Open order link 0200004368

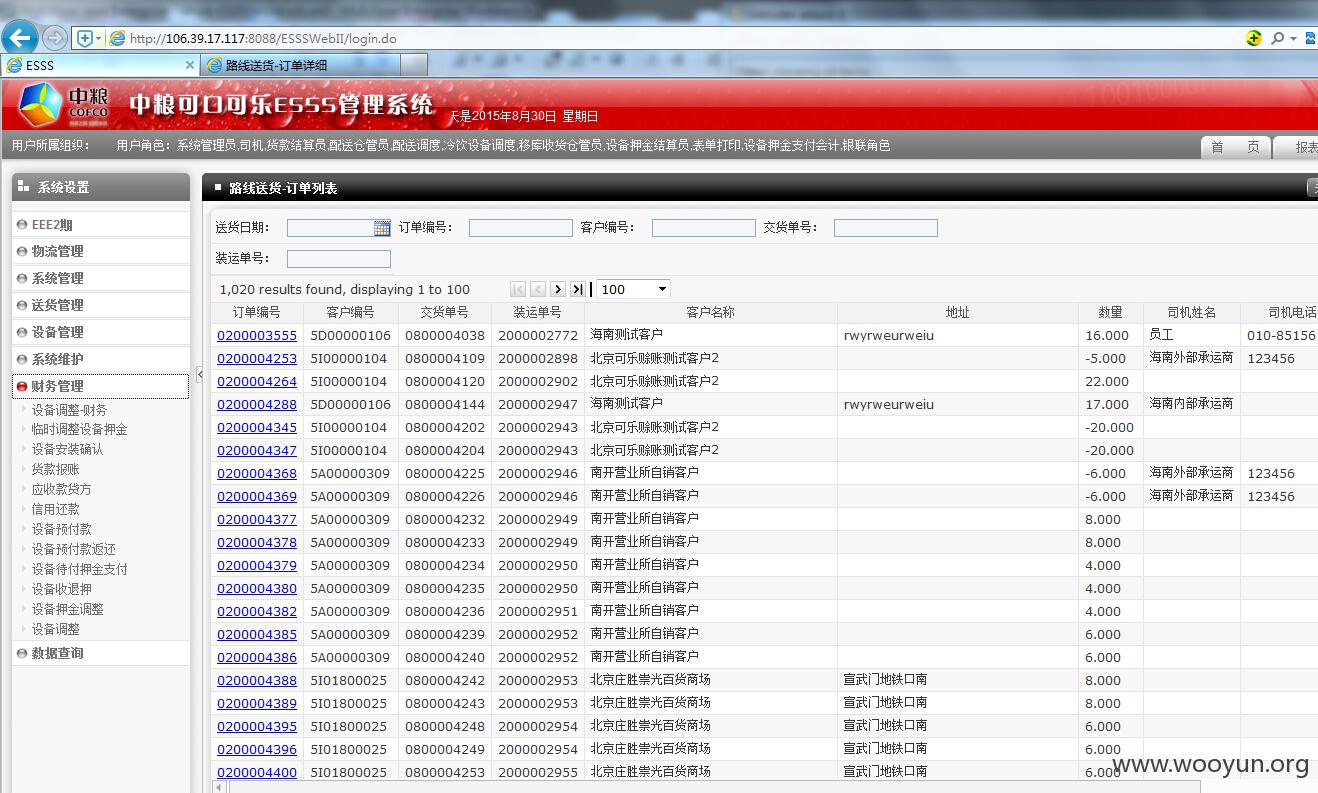coord(257,473)
